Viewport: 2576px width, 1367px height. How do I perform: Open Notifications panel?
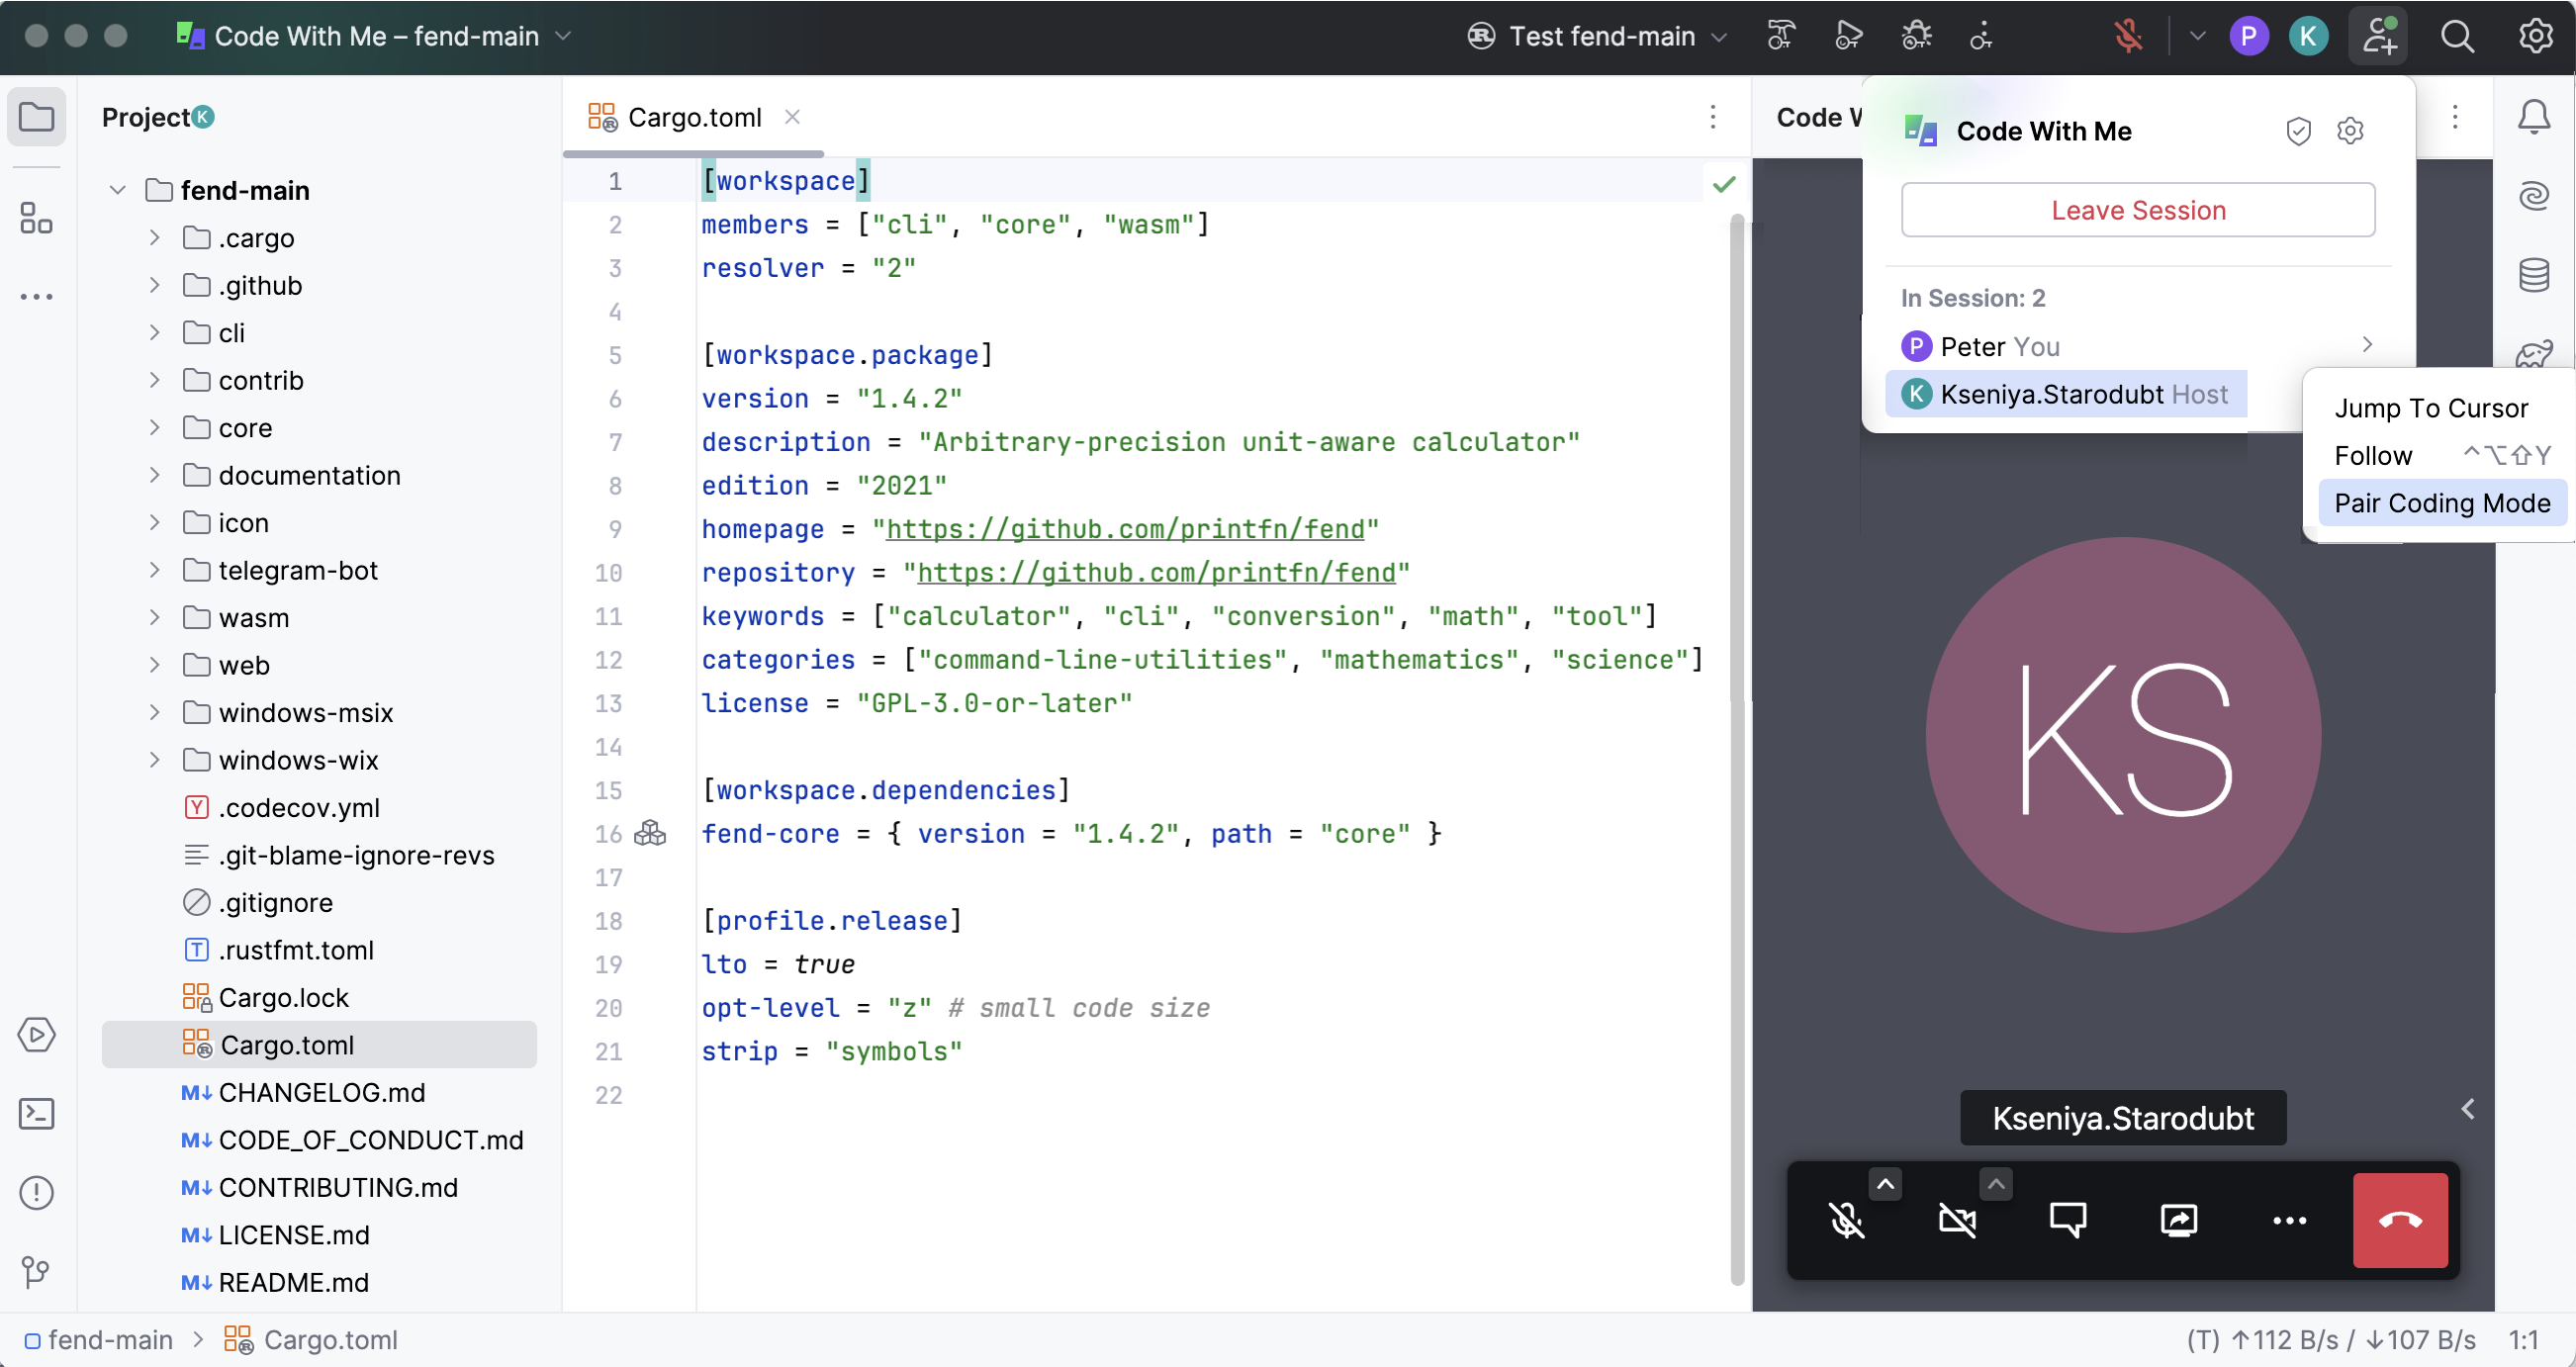coord(2535,117)
